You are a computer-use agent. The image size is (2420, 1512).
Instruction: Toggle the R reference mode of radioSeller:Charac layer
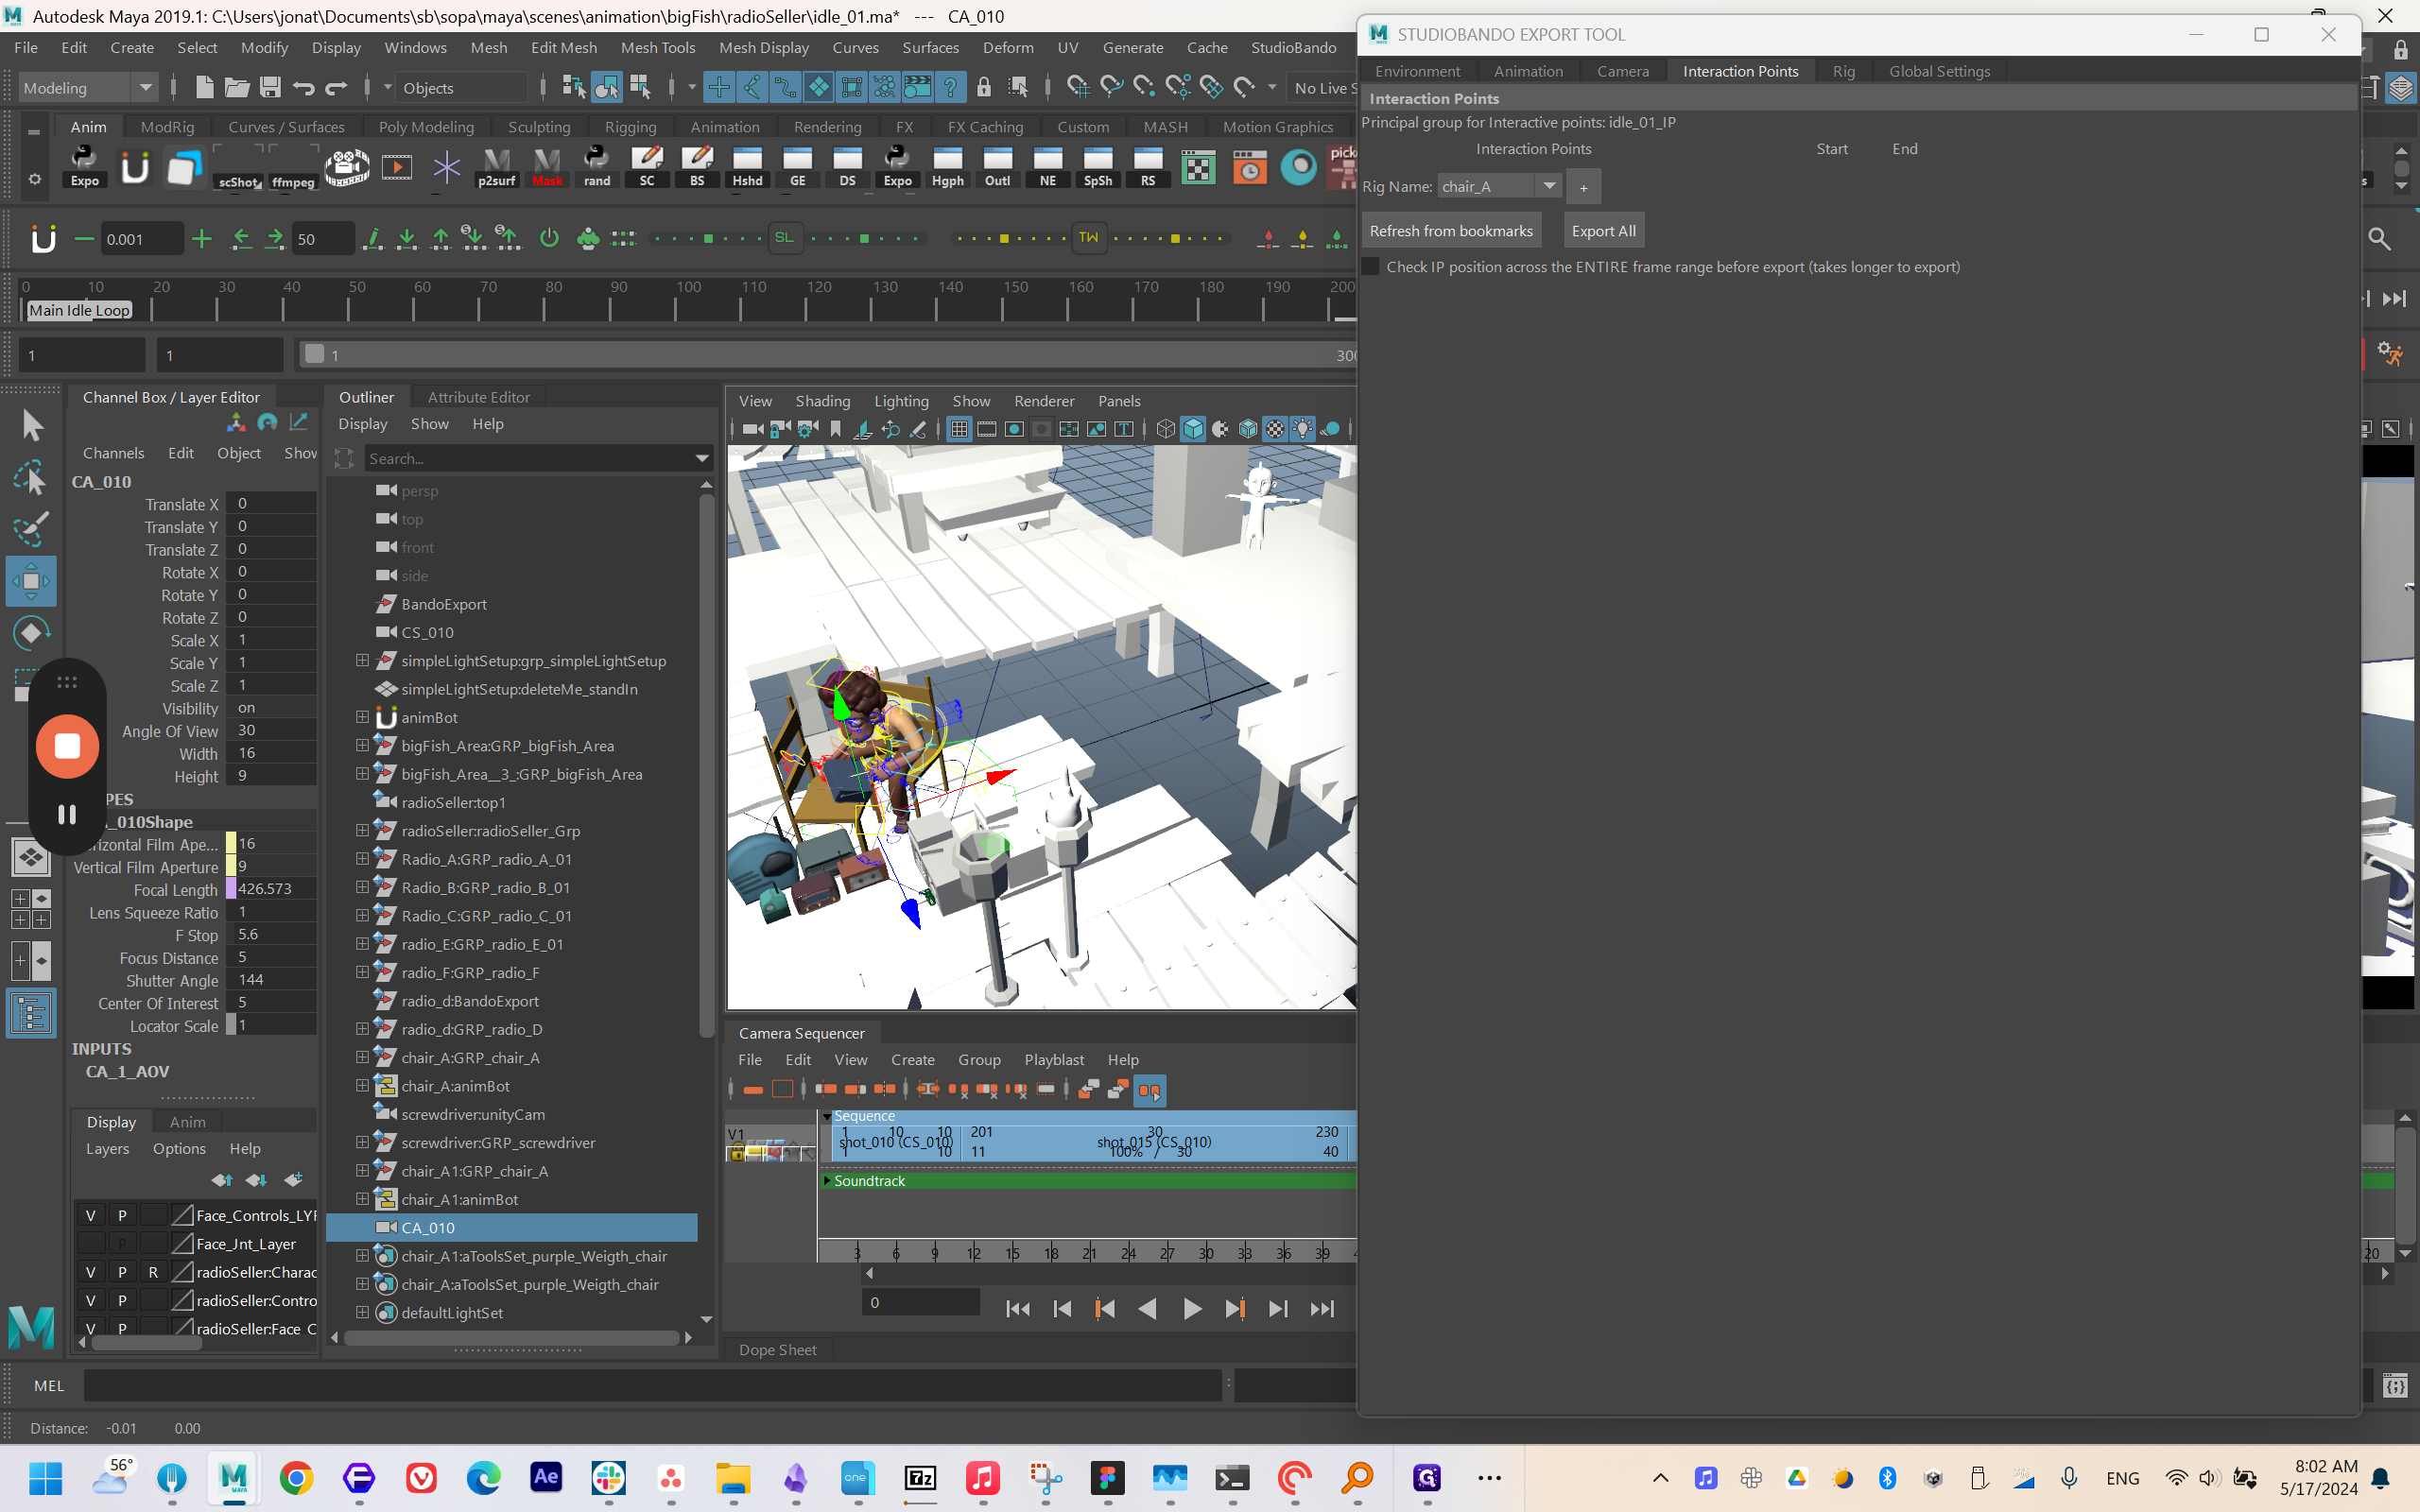pyautogui.click(x=153, y=1272)
